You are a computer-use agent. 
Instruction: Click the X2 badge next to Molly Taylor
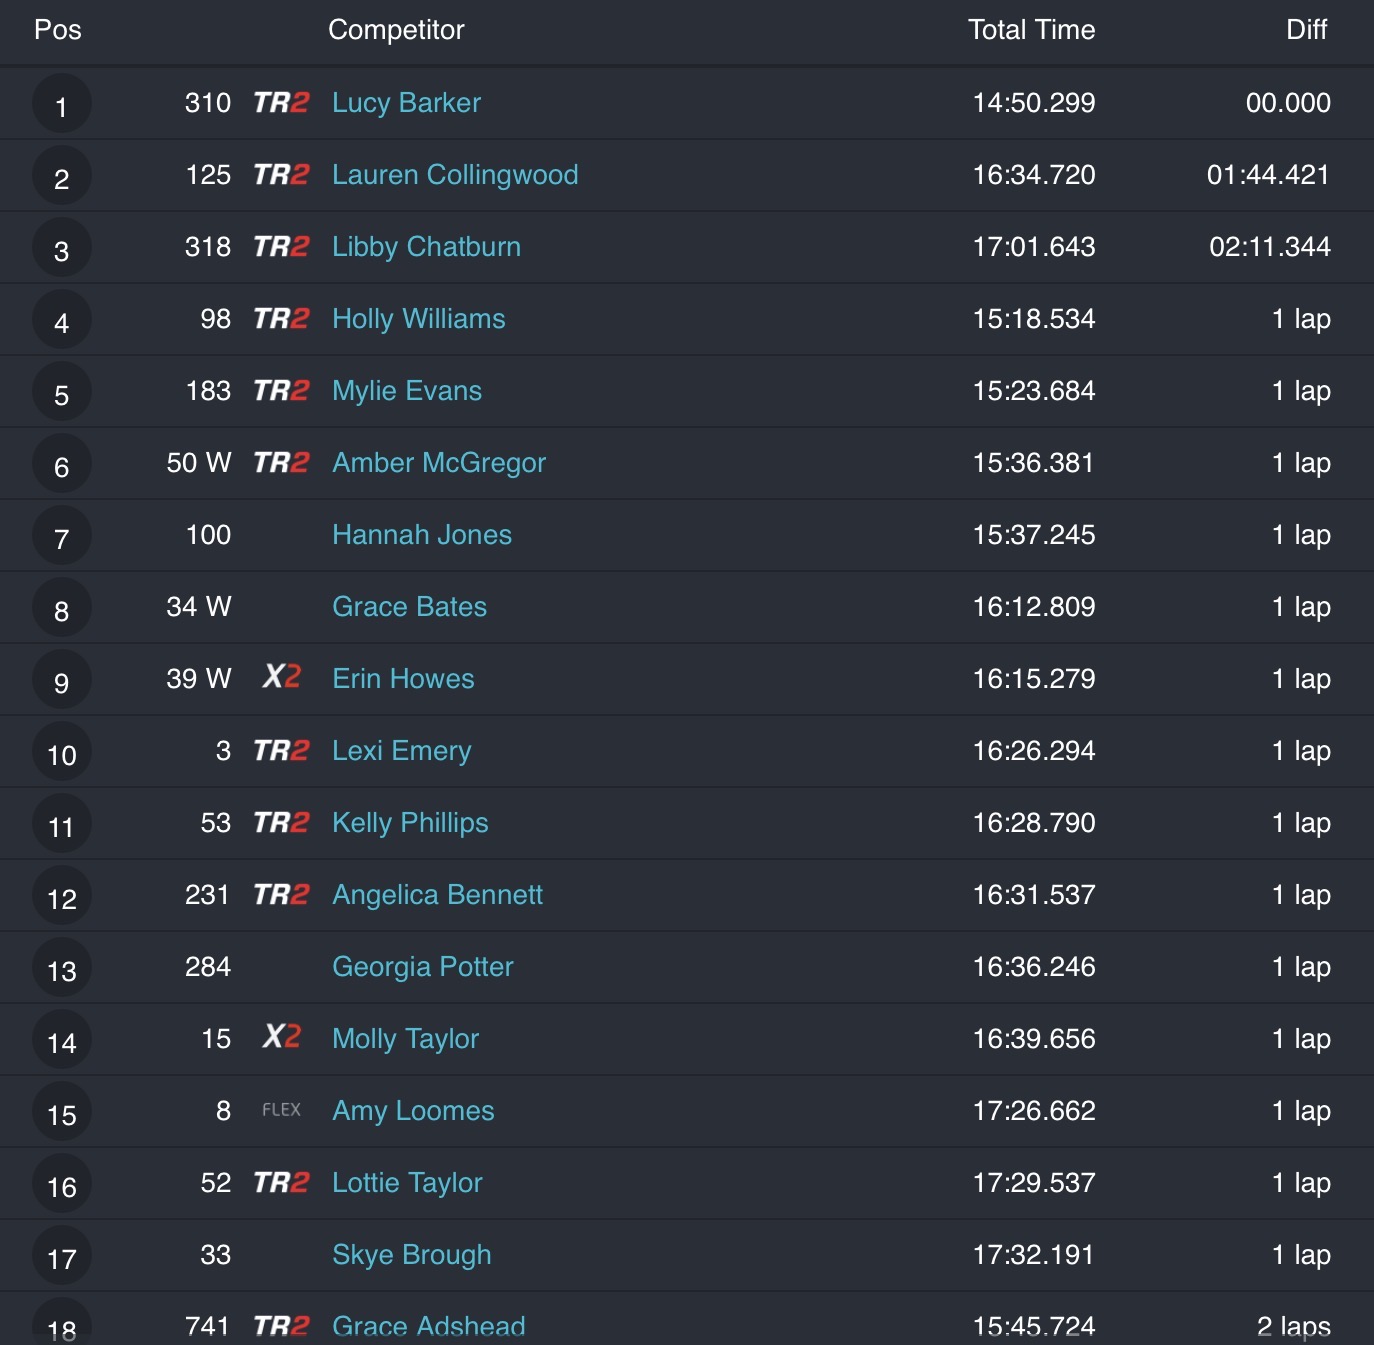click(281, 1038)
